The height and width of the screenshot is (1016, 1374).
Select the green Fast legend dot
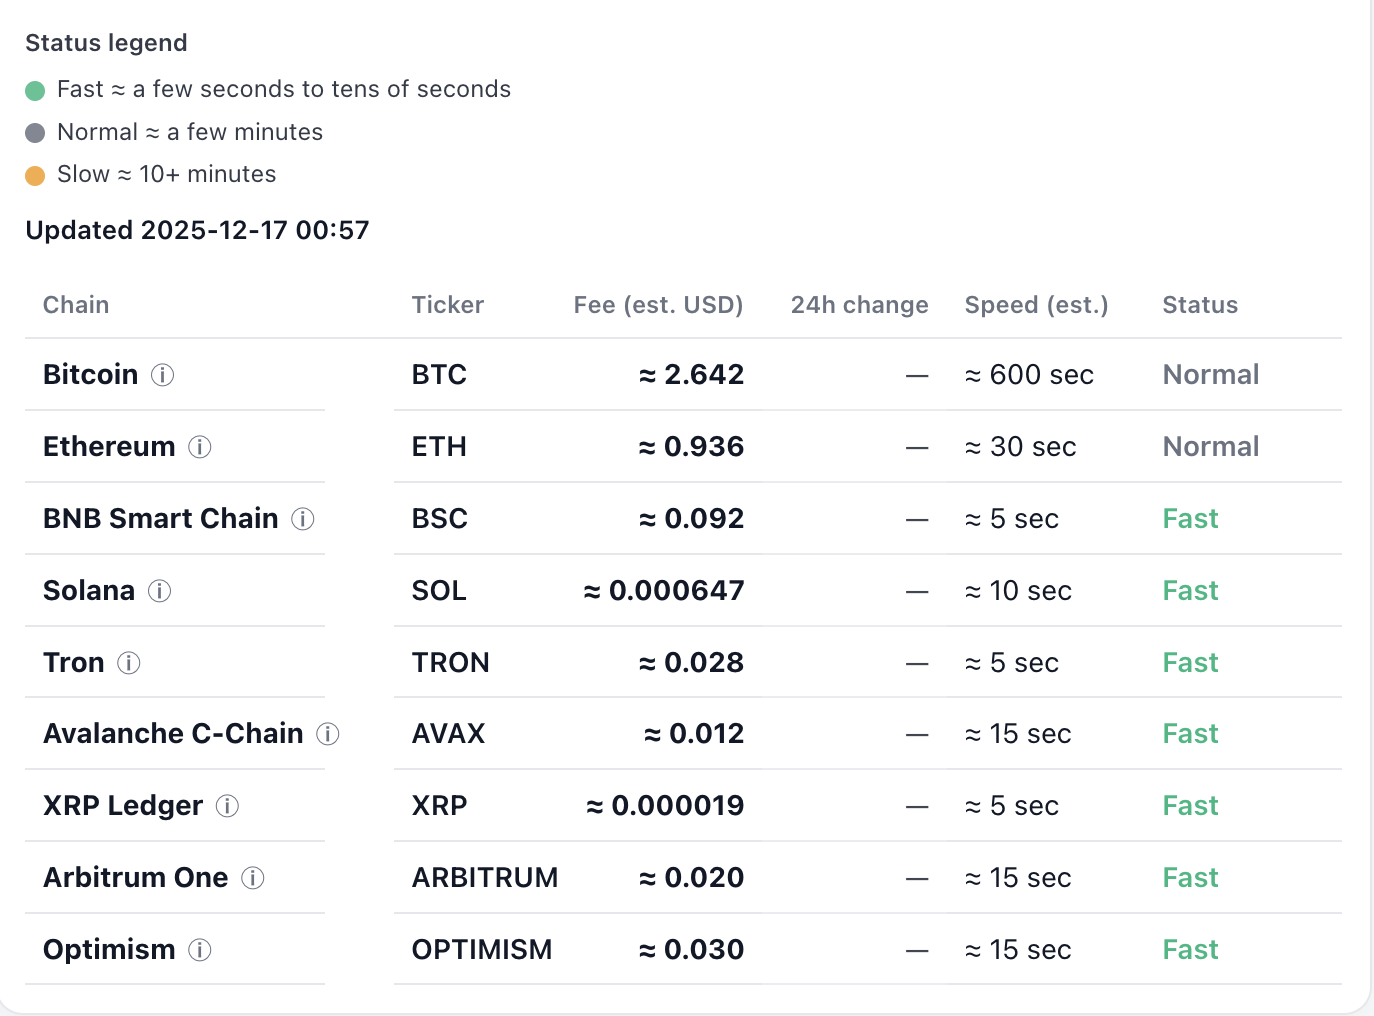(x=36, y=90)
